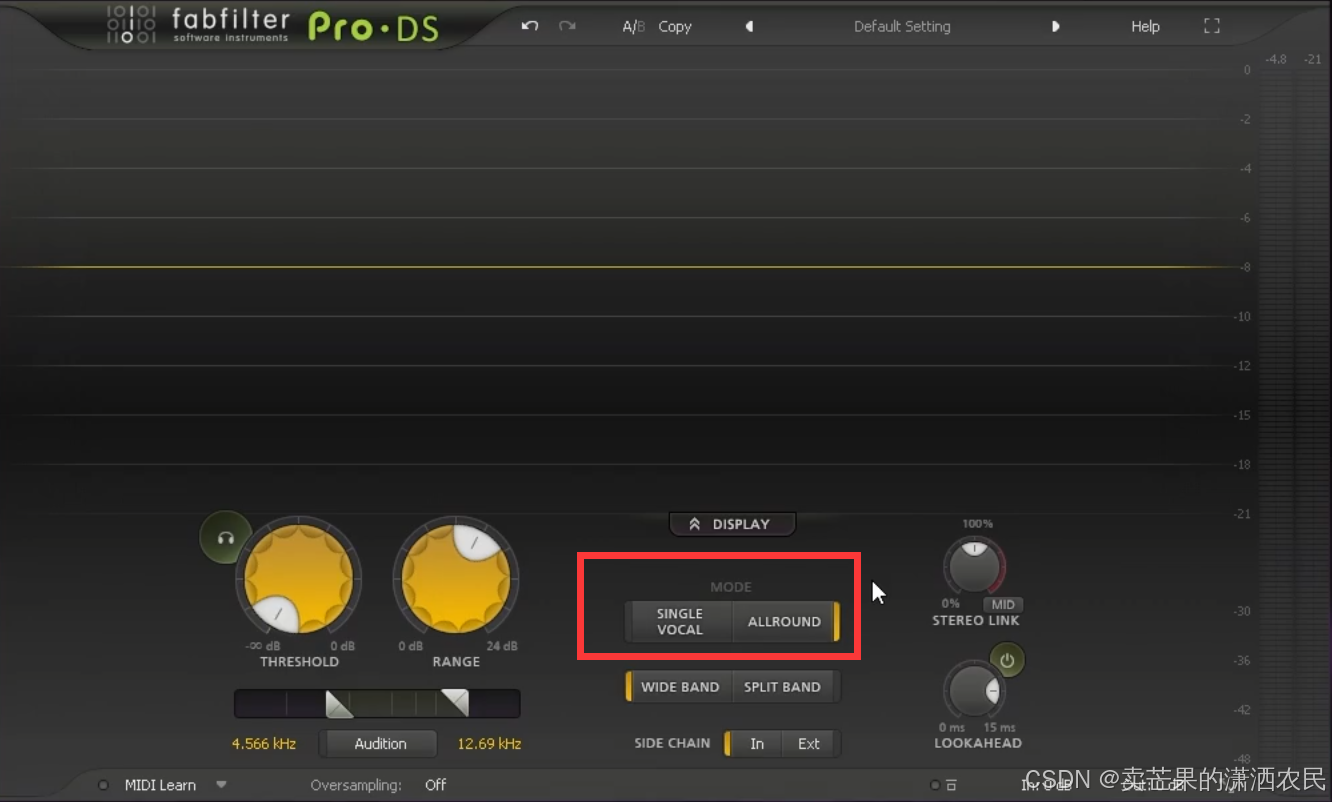The image size is (1332, 802).
Task: Open Oversampling Off selector
Action: click(x=435, y=785)
